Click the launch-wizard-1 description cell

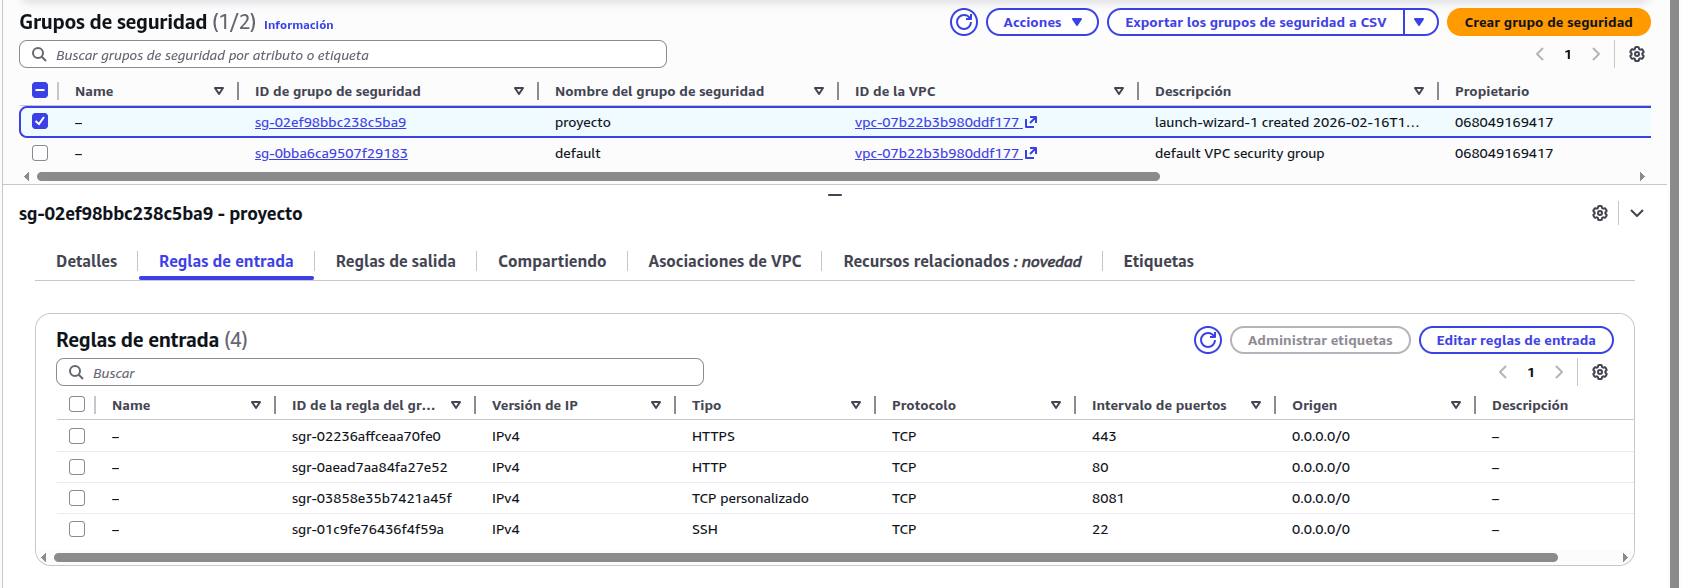tap(1287, 122)
